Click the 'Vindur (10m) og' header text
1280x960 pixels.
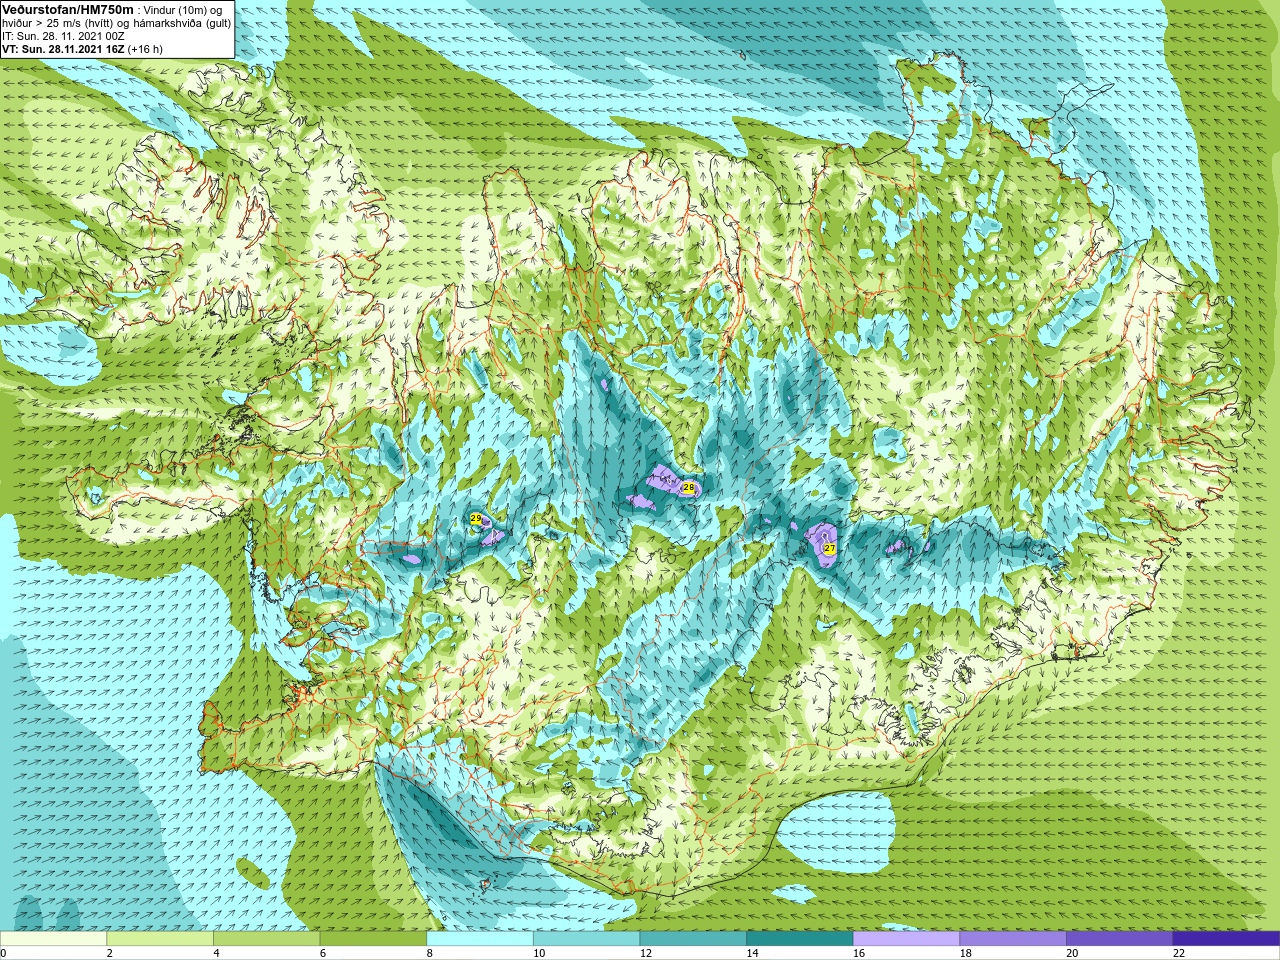click(x=184, y=10)
